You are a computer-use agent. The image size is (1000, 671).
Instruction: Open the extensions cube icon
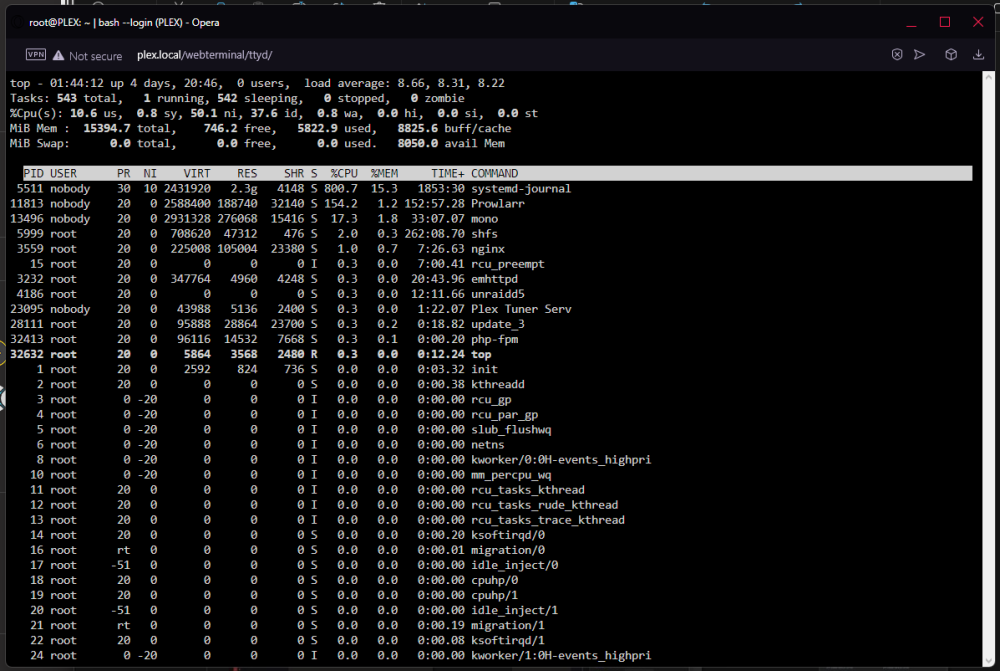(x=950, y=55)
